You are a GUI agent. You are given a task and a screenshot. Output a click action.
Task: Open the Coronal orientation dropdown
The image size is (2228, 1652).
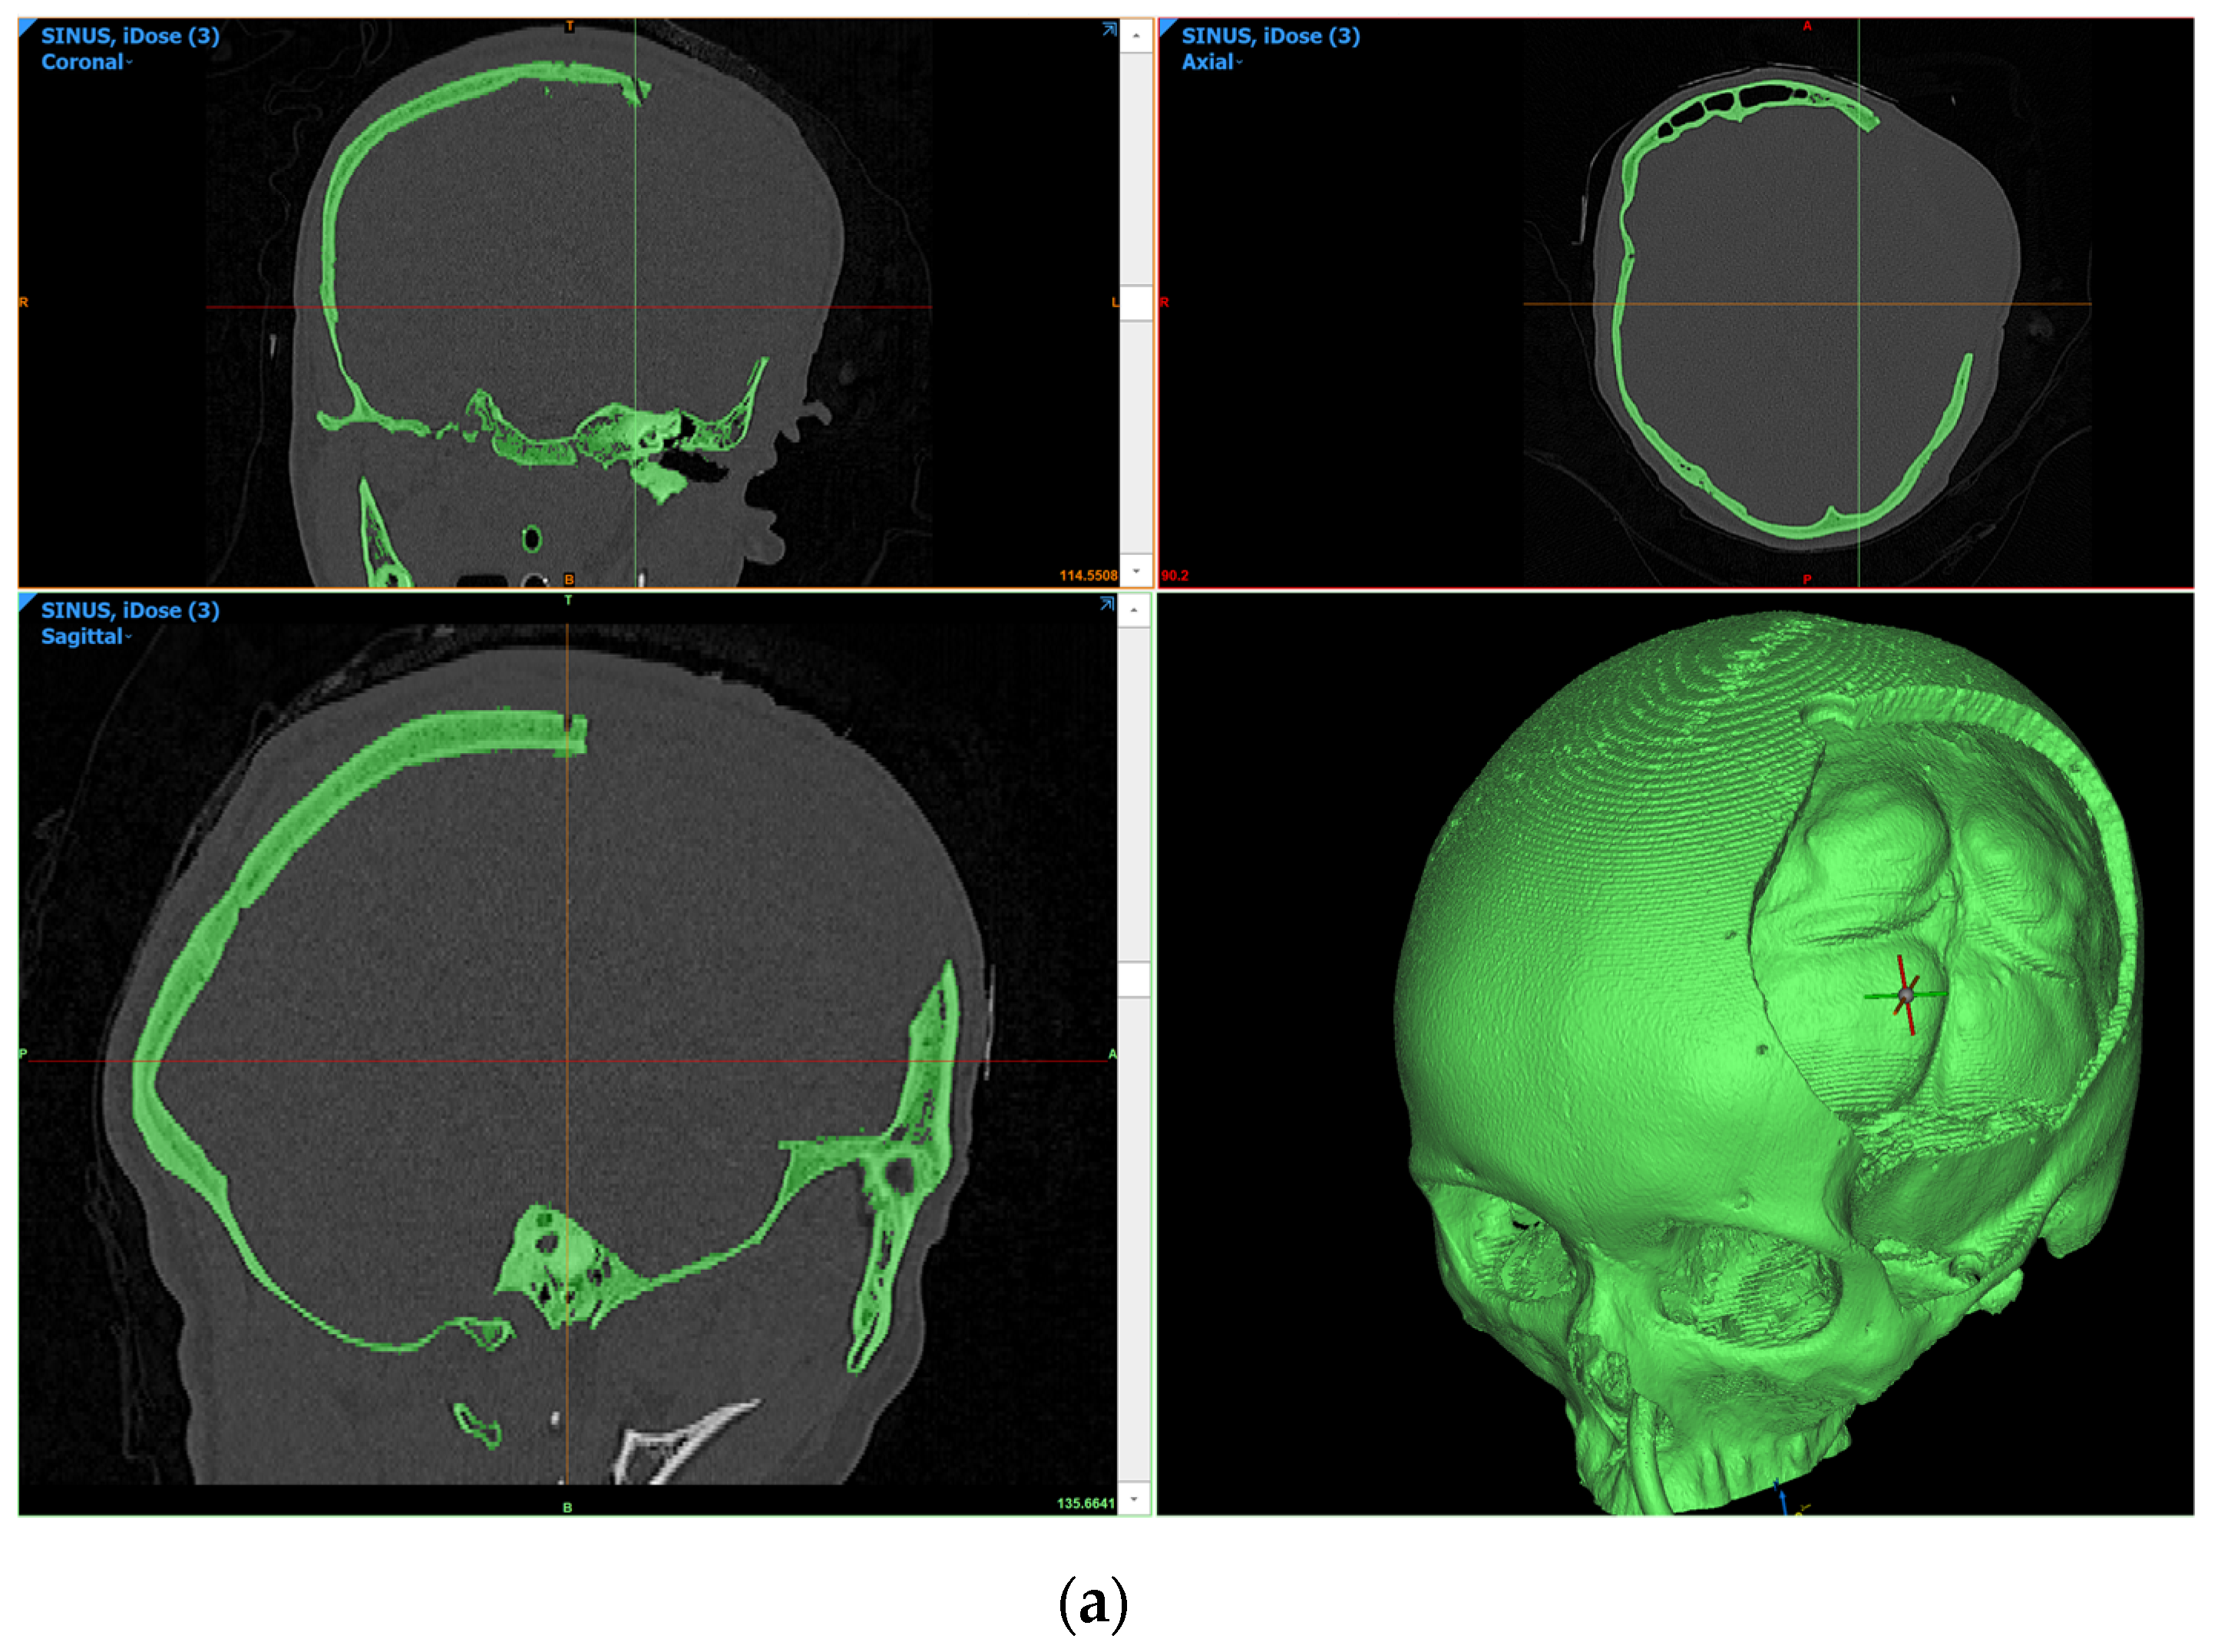click(x=87, y=62)
